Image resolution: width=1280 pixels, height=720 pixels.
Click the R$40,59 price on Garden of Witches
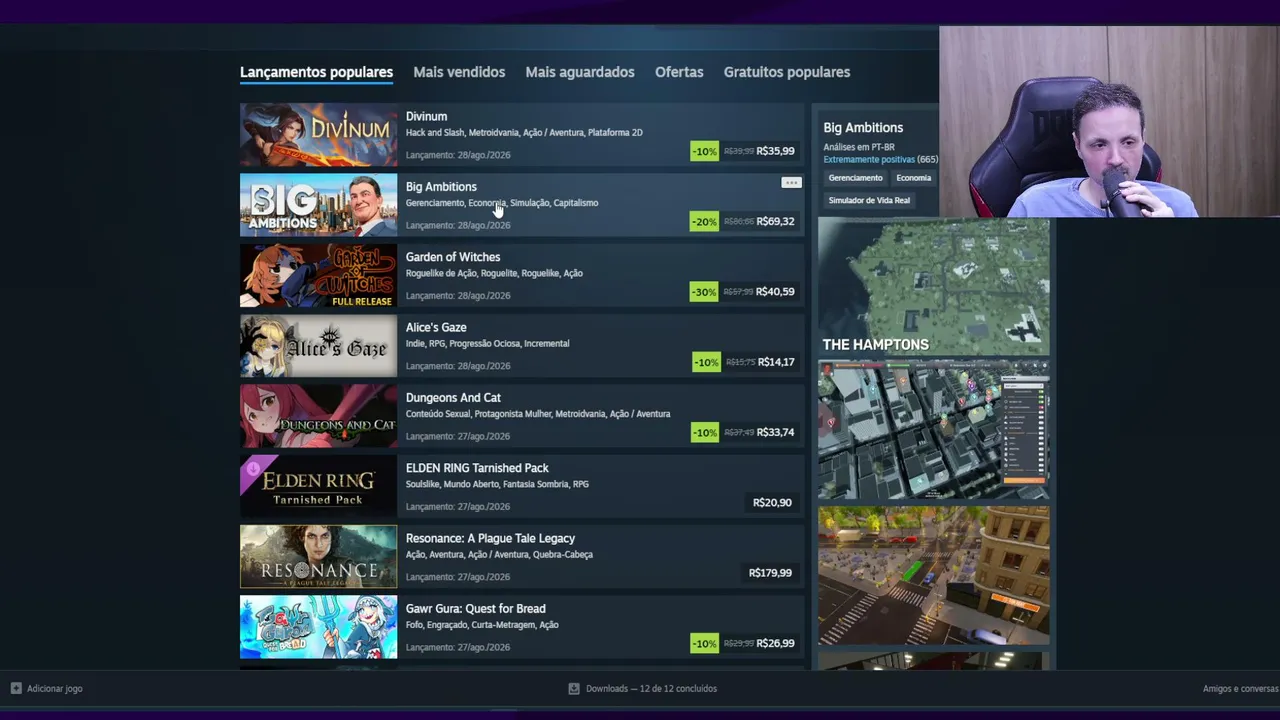(x=775, y=292)
